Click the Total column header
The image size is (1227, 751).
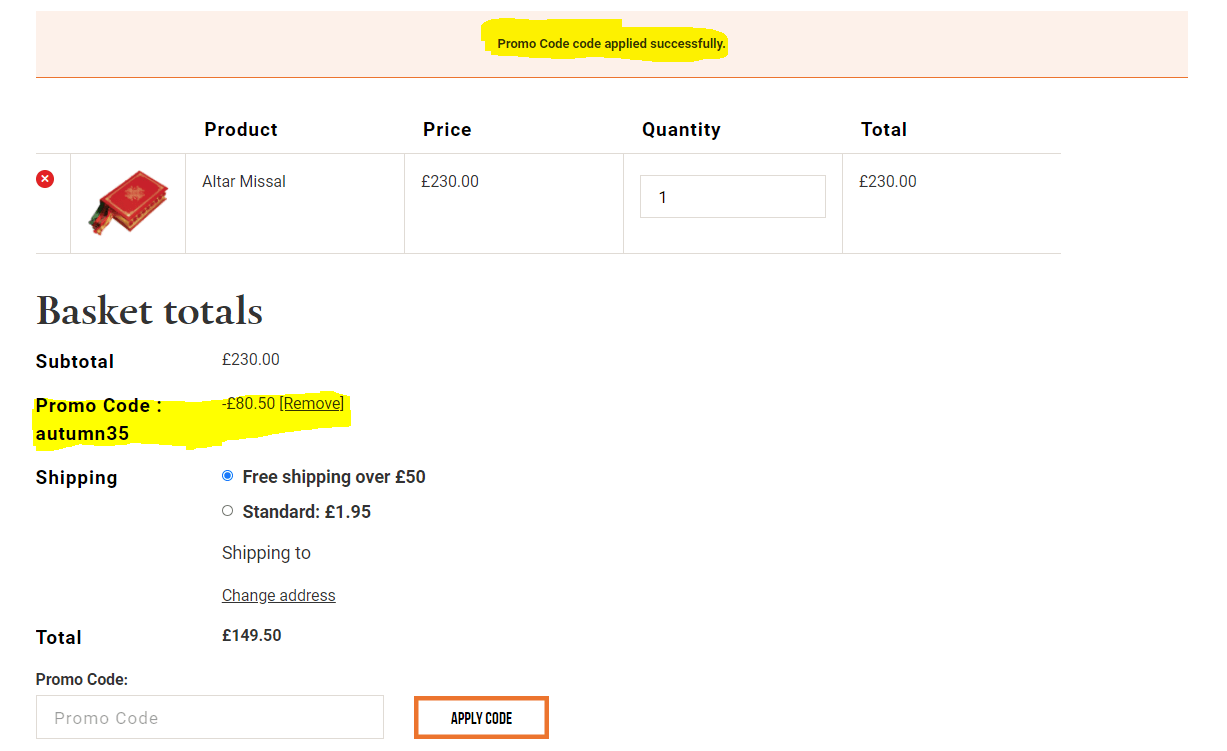click(884, 129)
